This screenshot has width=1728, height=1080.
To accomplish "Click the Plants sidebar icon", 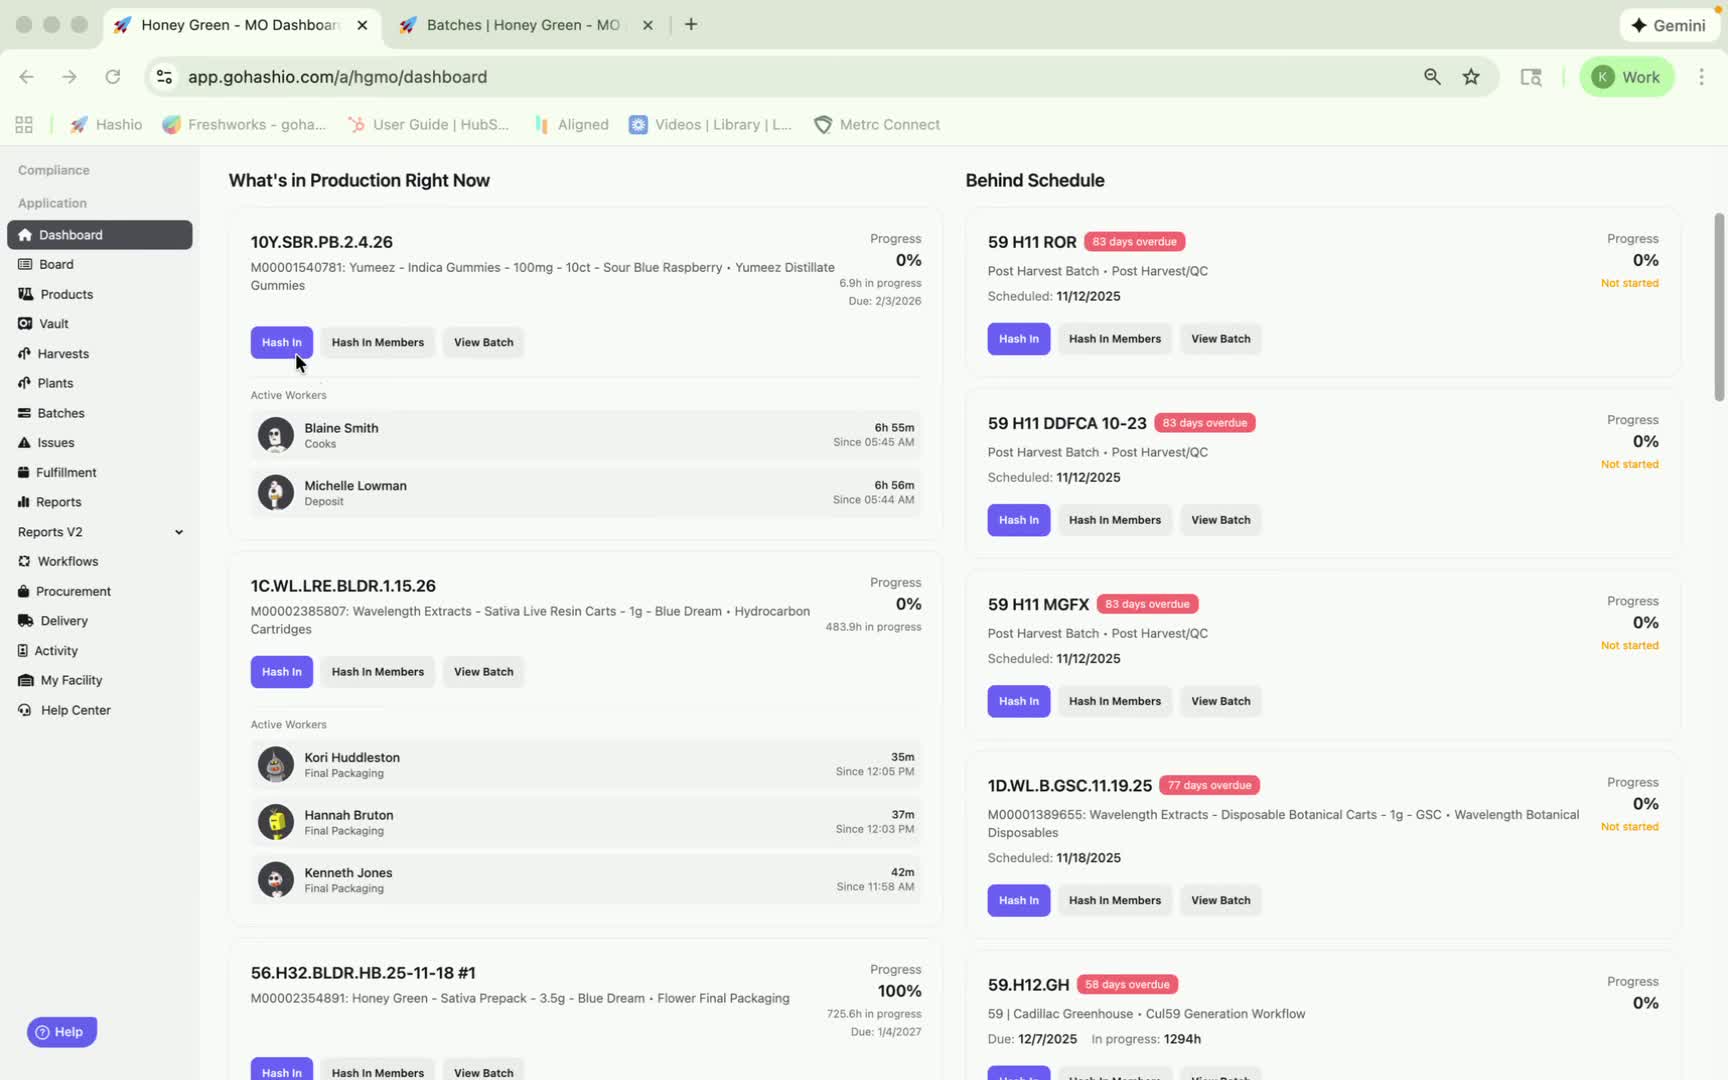I will [24, 383].
